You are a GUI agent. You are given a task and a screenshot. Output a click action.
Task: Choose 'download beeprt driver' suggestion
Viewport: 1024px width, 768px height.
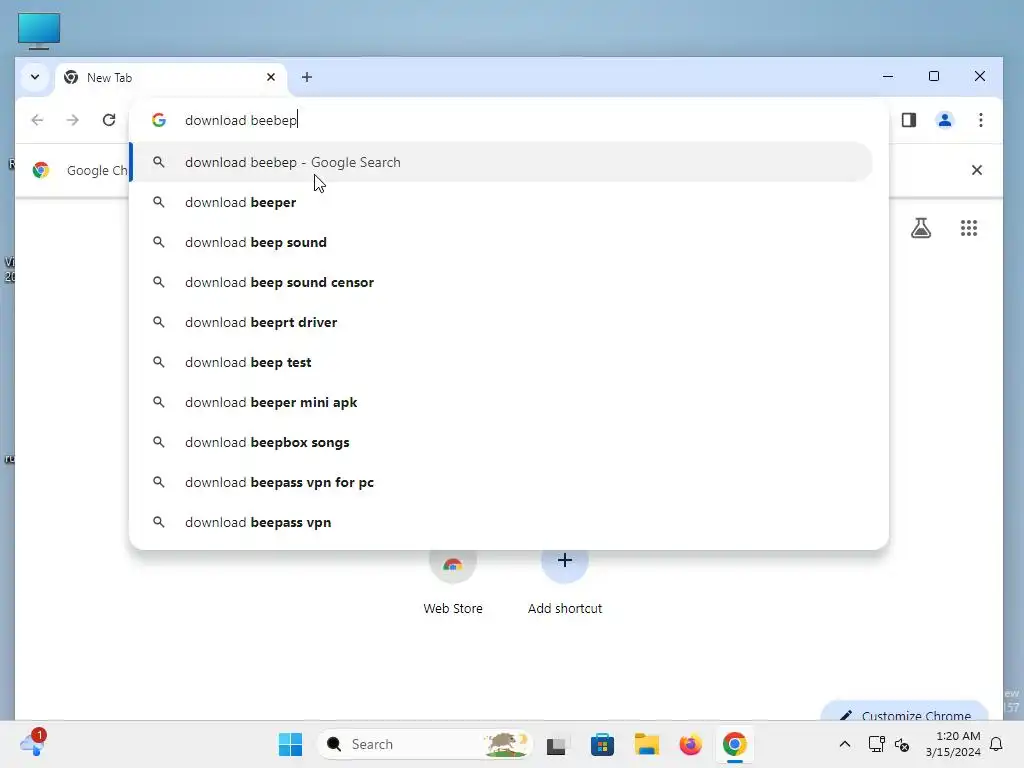pyautogui.click(x=502, y=322)
